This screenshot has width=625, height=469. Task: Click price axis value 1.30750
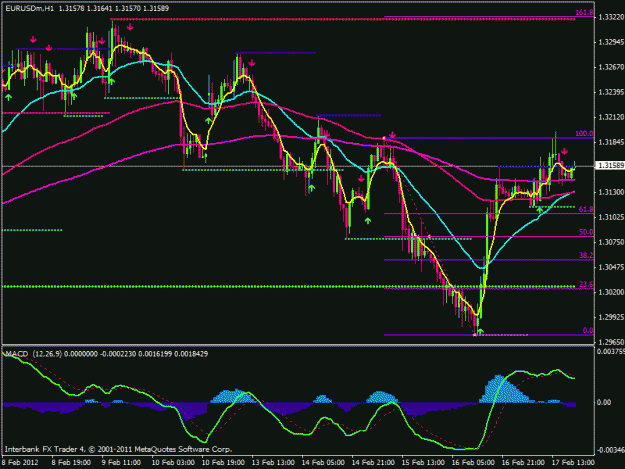point(611,242)
